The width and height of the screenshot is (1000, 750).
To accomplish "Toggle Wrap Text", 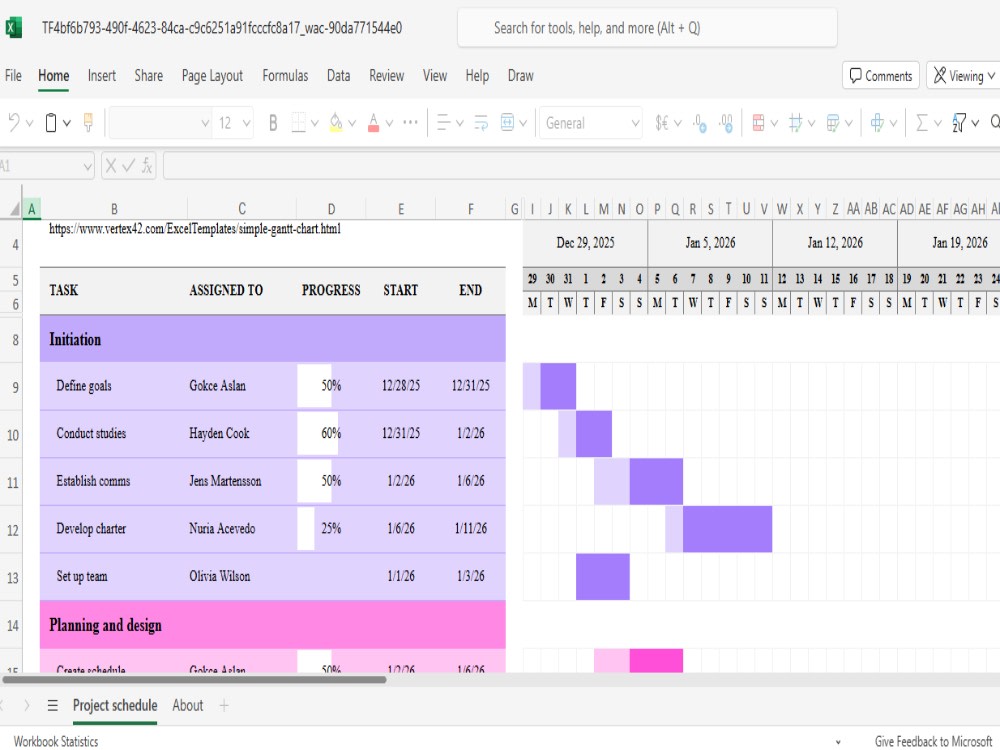I will (x=481, y=122).
